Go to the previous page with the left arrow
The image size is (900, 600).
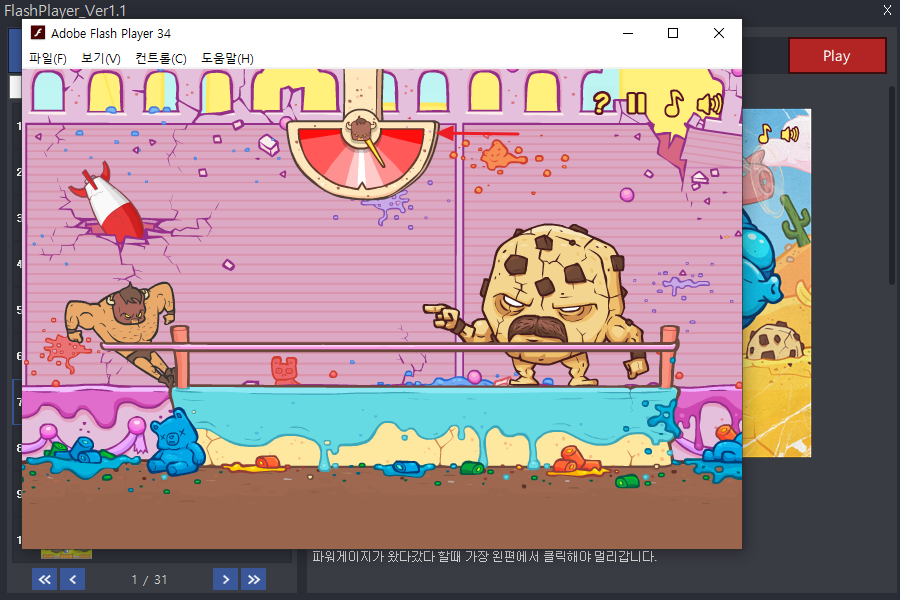(x=73, y=579)
